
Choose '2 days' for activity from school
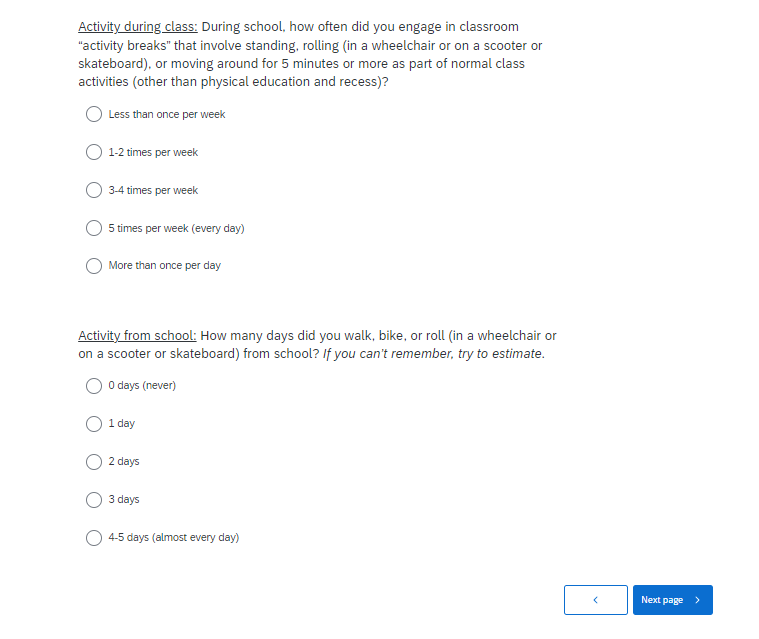94,462
